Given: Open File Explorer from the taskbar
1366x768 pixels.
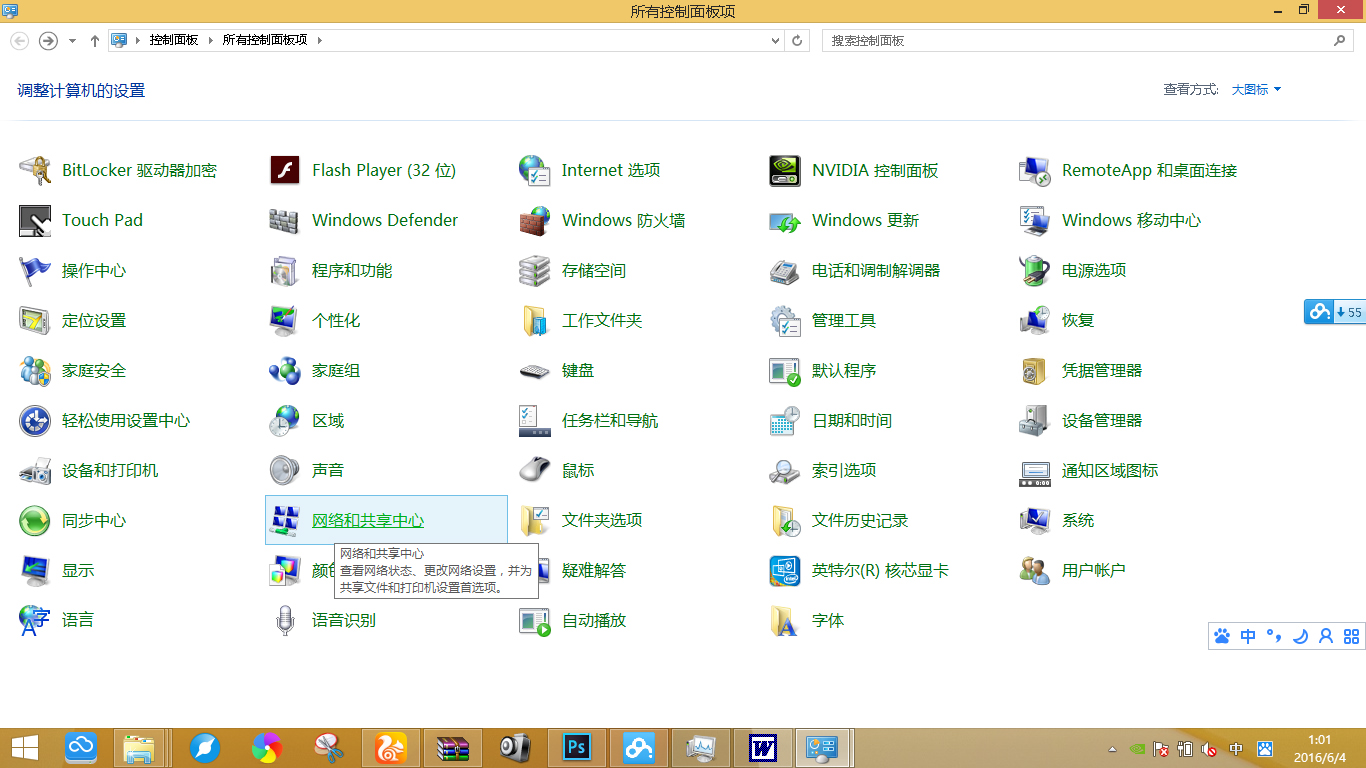Looking at the screenshot, I should point(140,747).
